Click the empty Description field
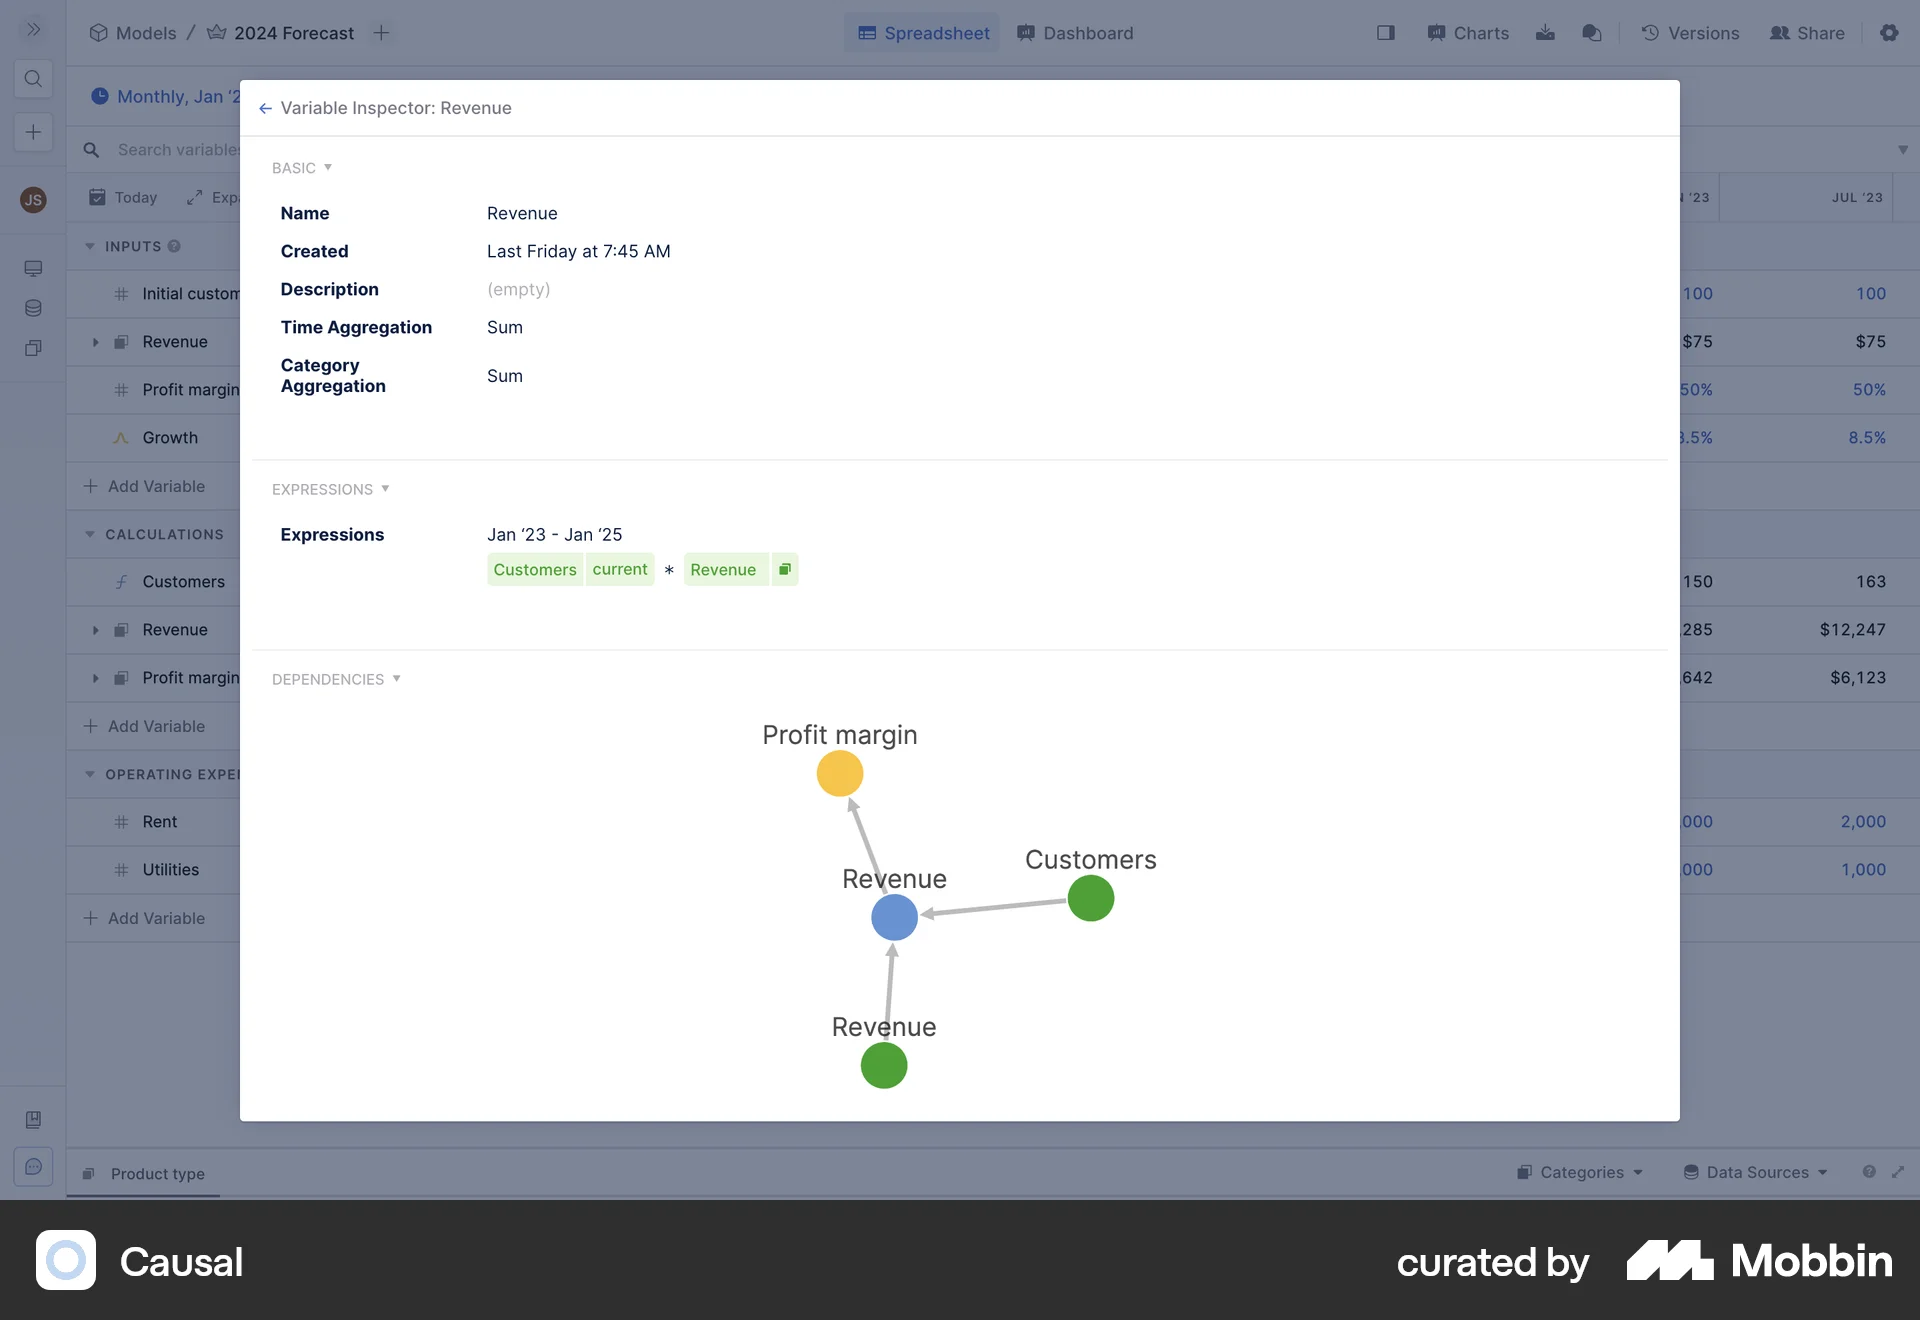The image size is (1920, 1320). [518, 289]
